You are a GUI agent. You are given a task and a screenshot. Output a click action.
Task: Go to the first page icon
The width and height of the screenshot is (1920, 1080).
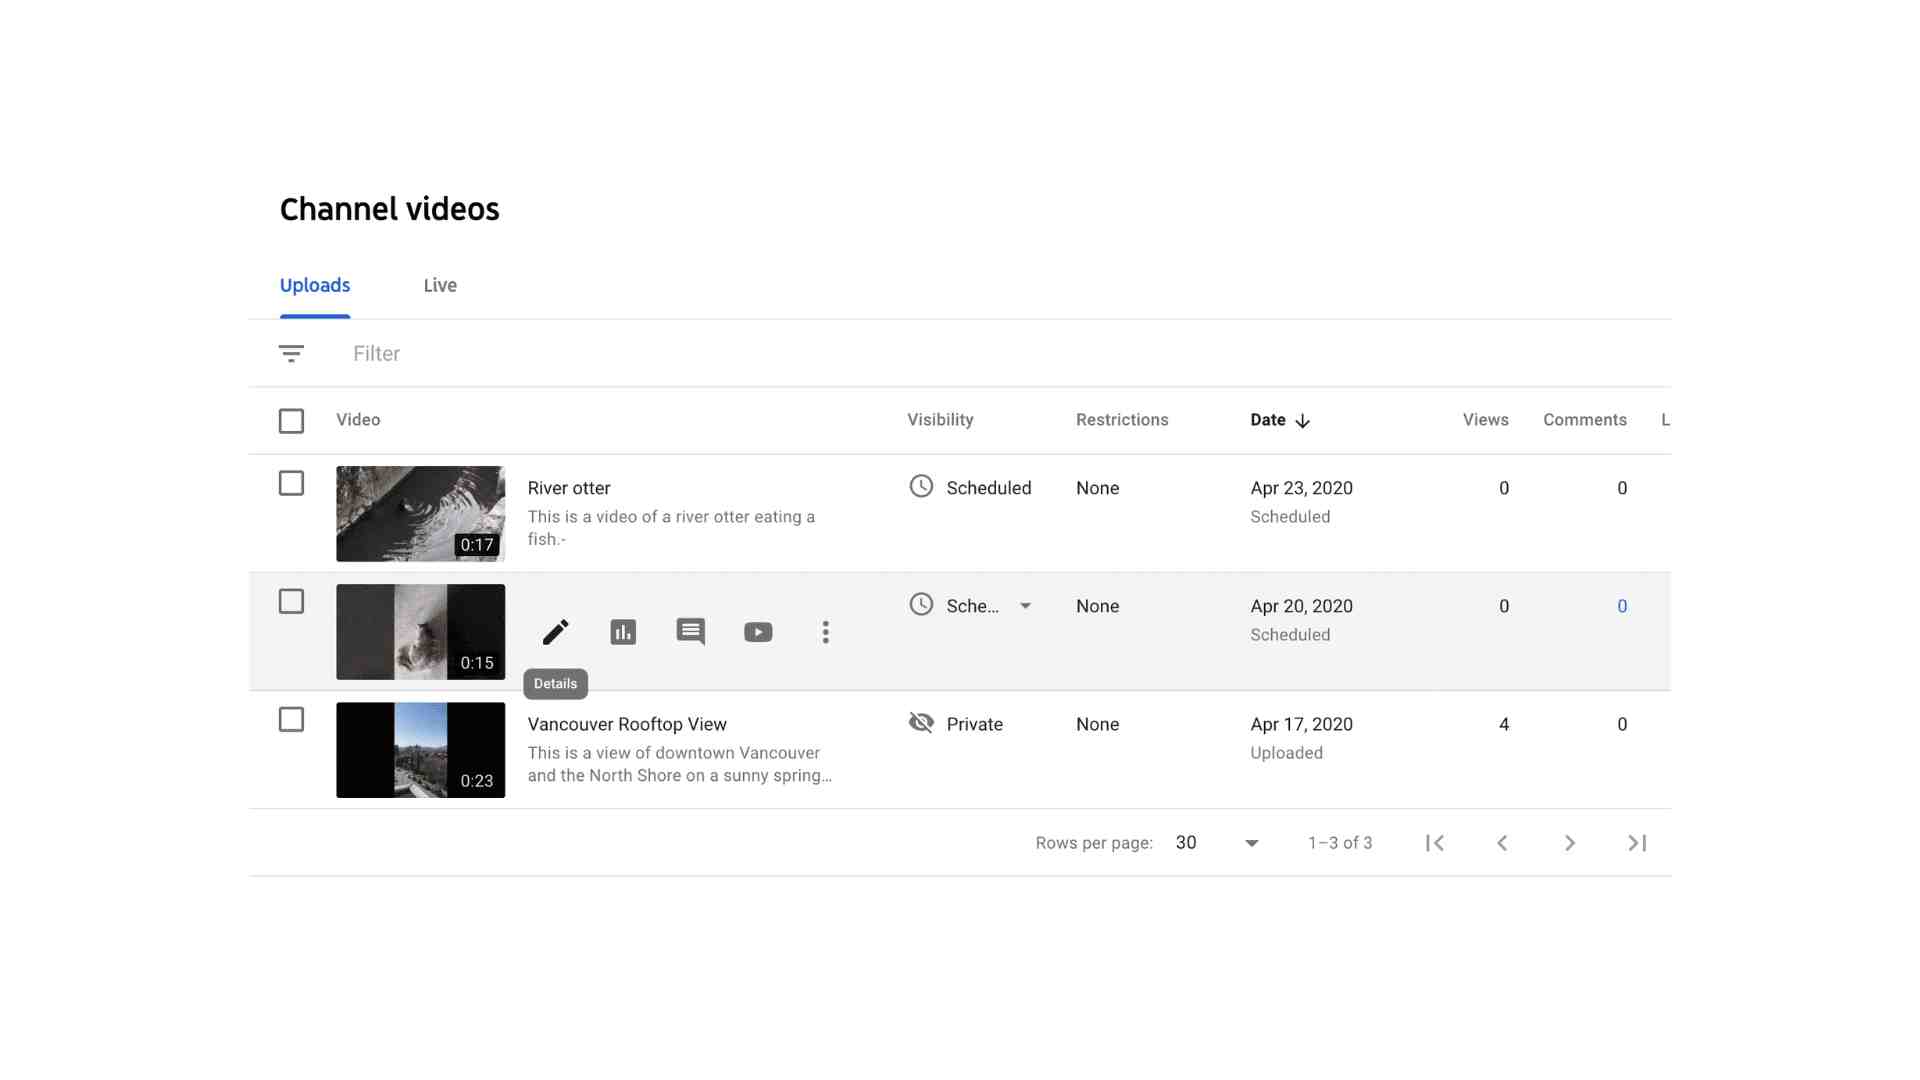tap(1435, 843)
